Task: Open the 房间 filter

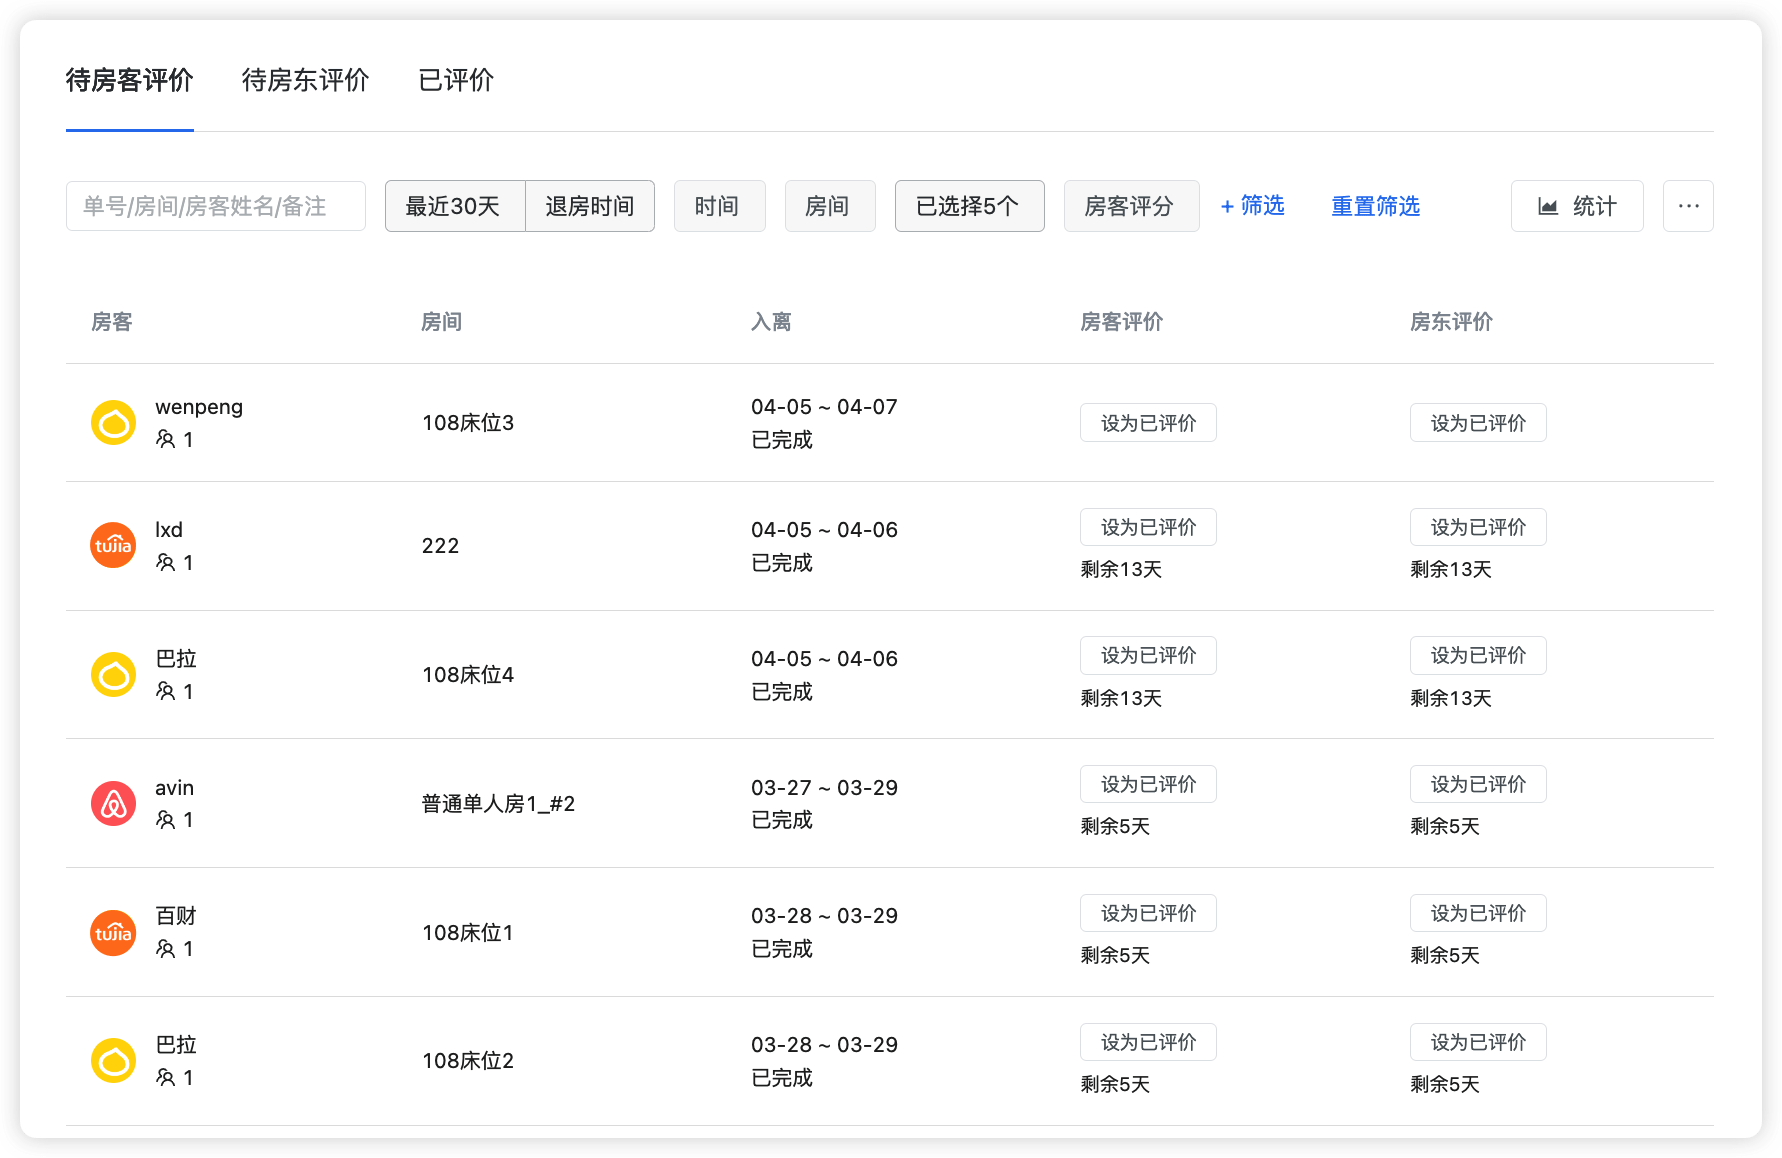Action: click(830, 206)
